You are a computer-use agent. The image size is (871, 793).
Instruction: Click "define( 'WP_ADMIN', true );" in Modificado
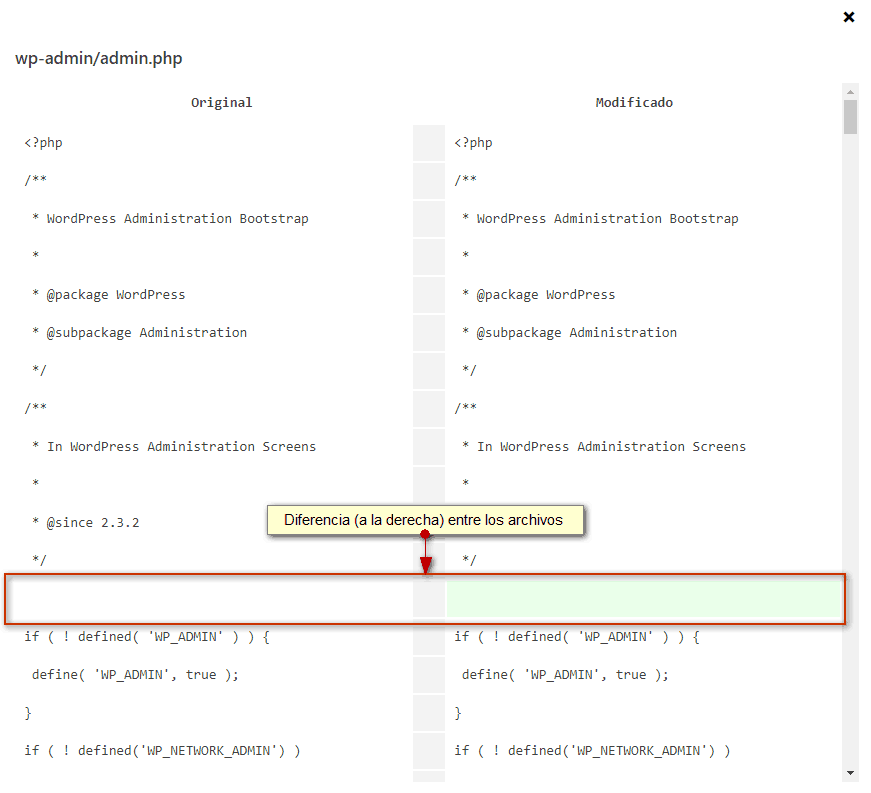point(565,675)
